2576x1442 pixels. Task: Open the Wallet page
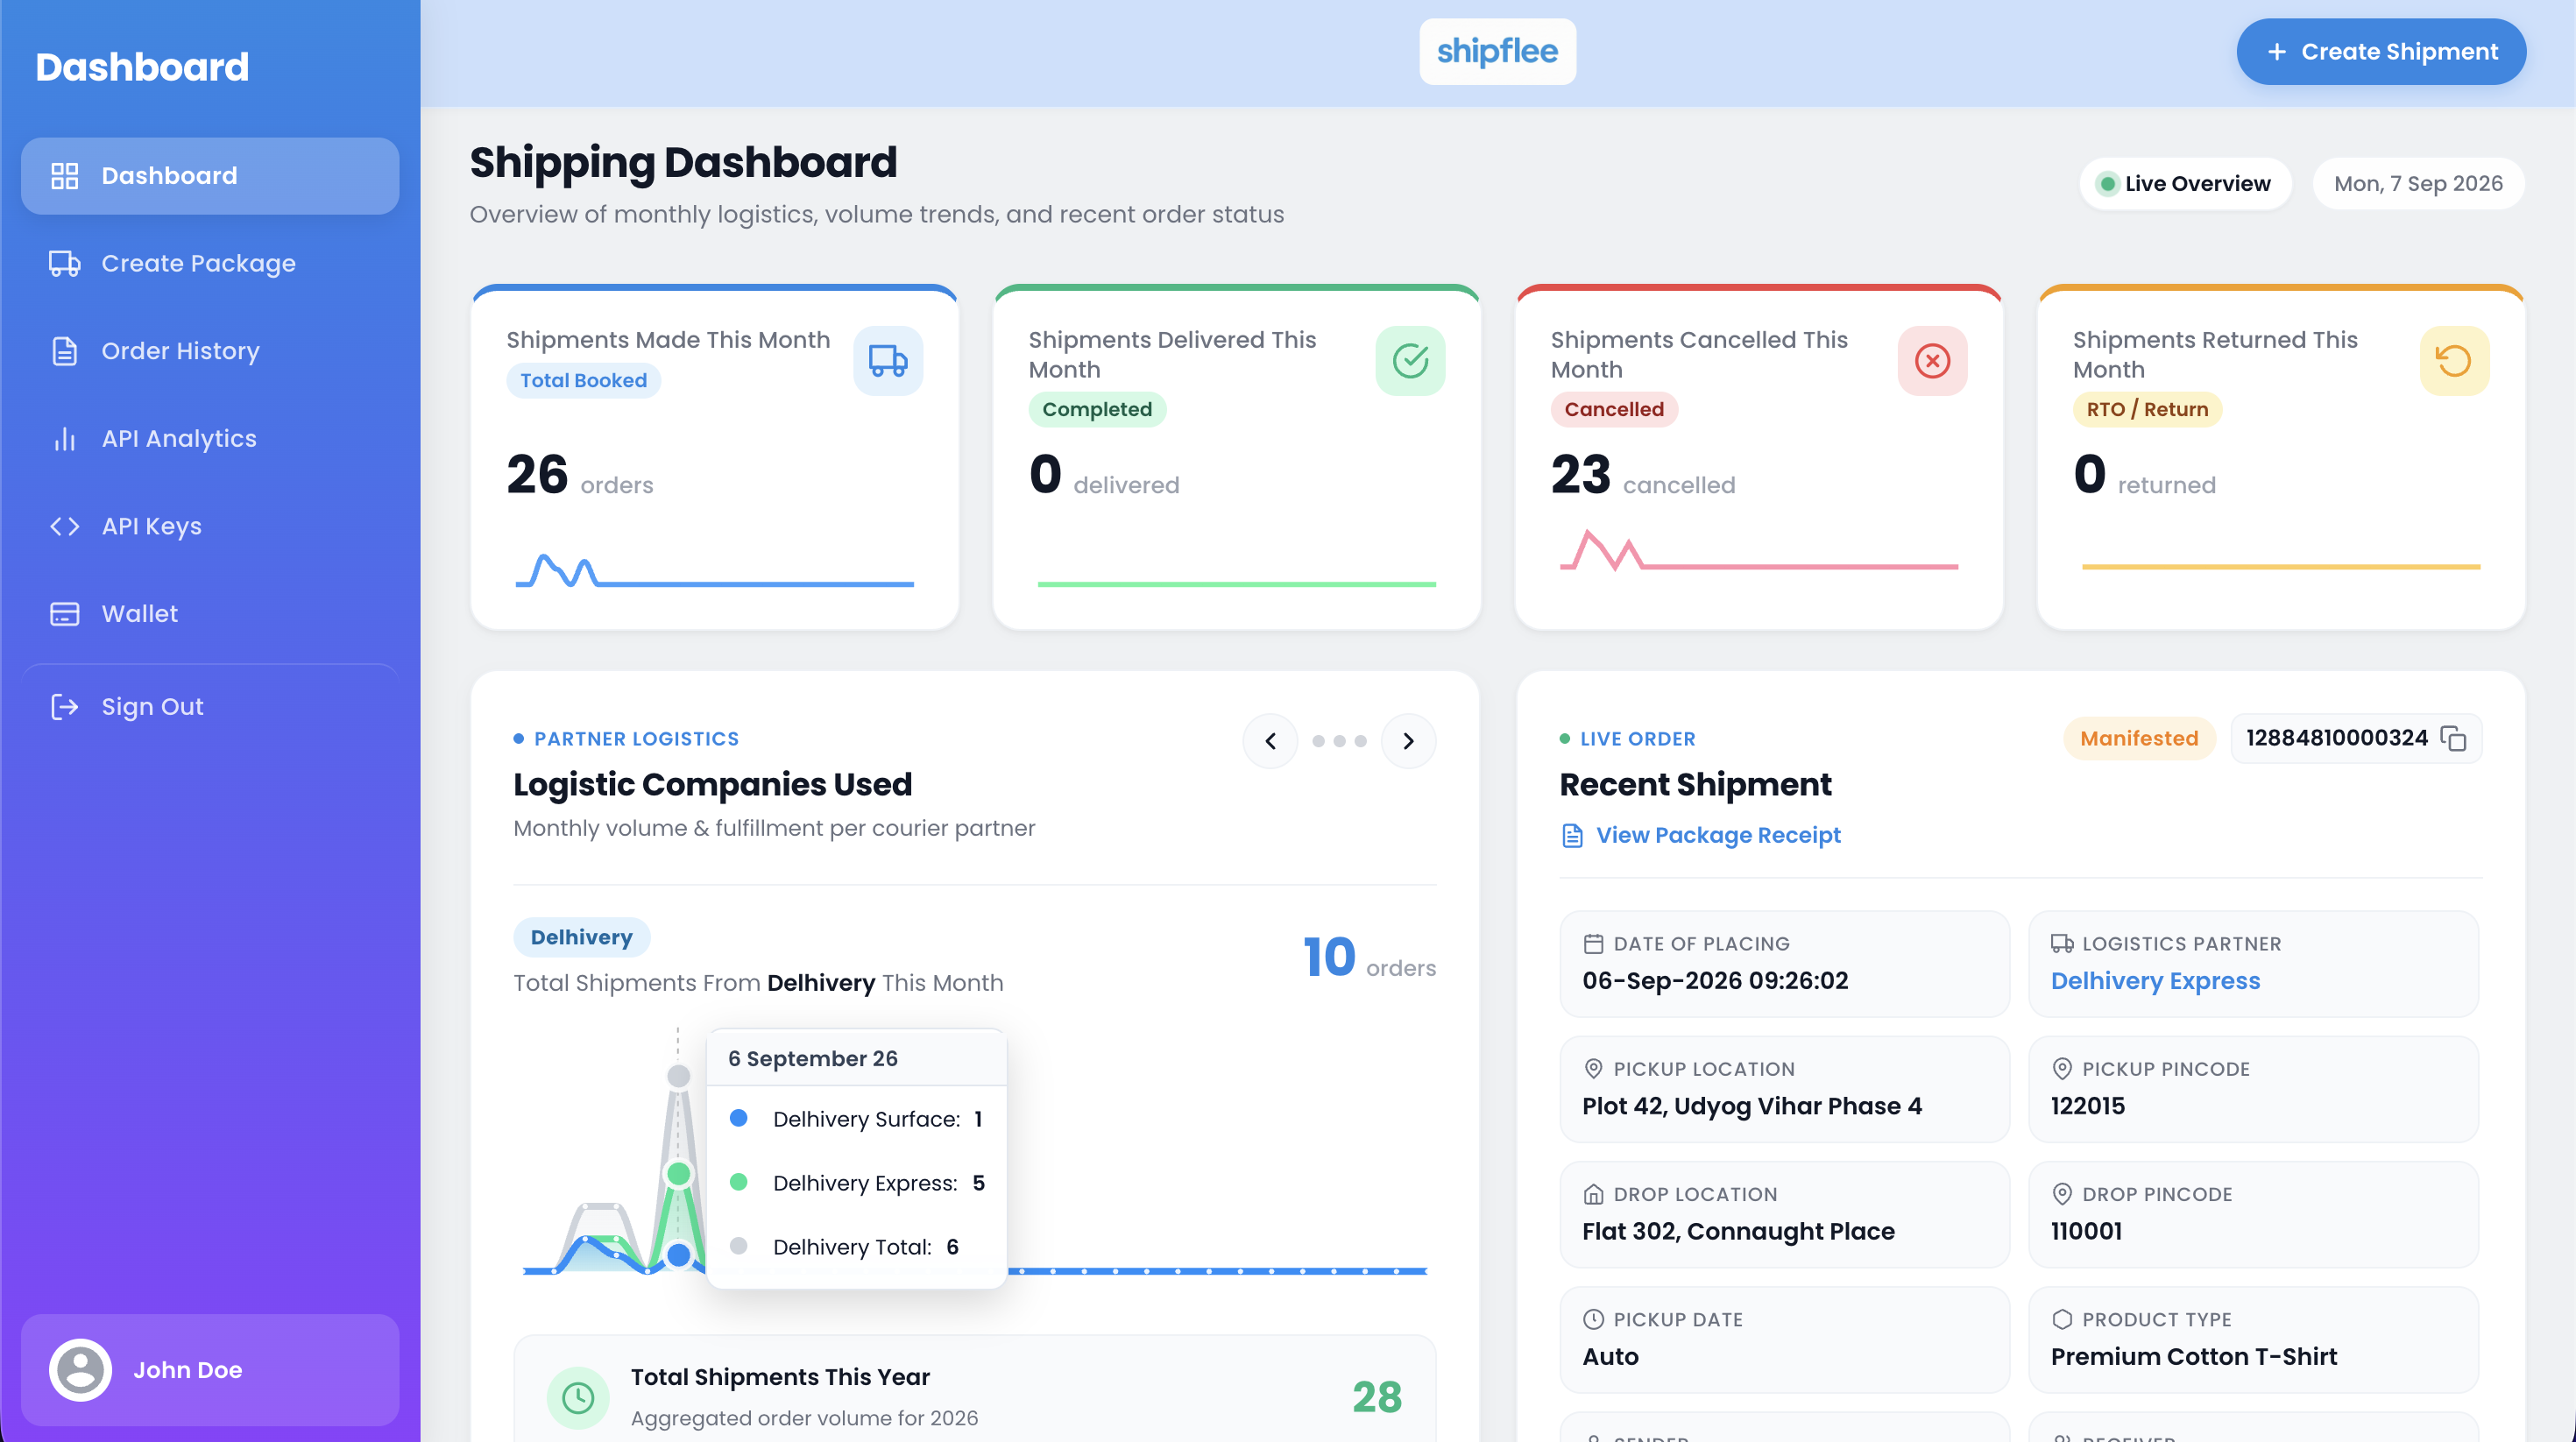tap(210, 614)
